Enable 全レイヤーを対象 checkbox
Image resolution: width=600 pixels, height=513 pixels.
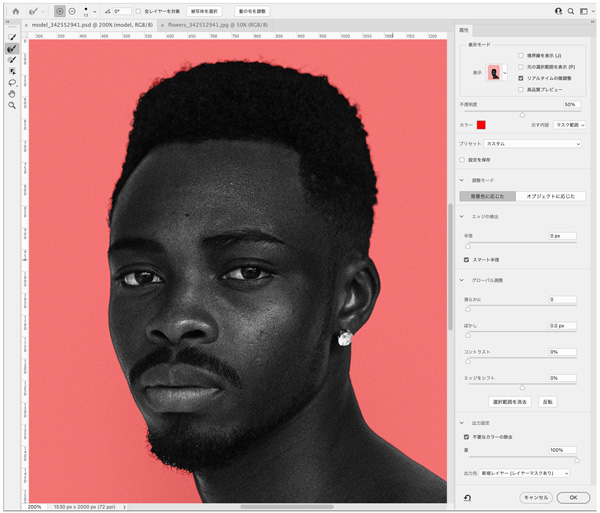(x=138, y=11)
